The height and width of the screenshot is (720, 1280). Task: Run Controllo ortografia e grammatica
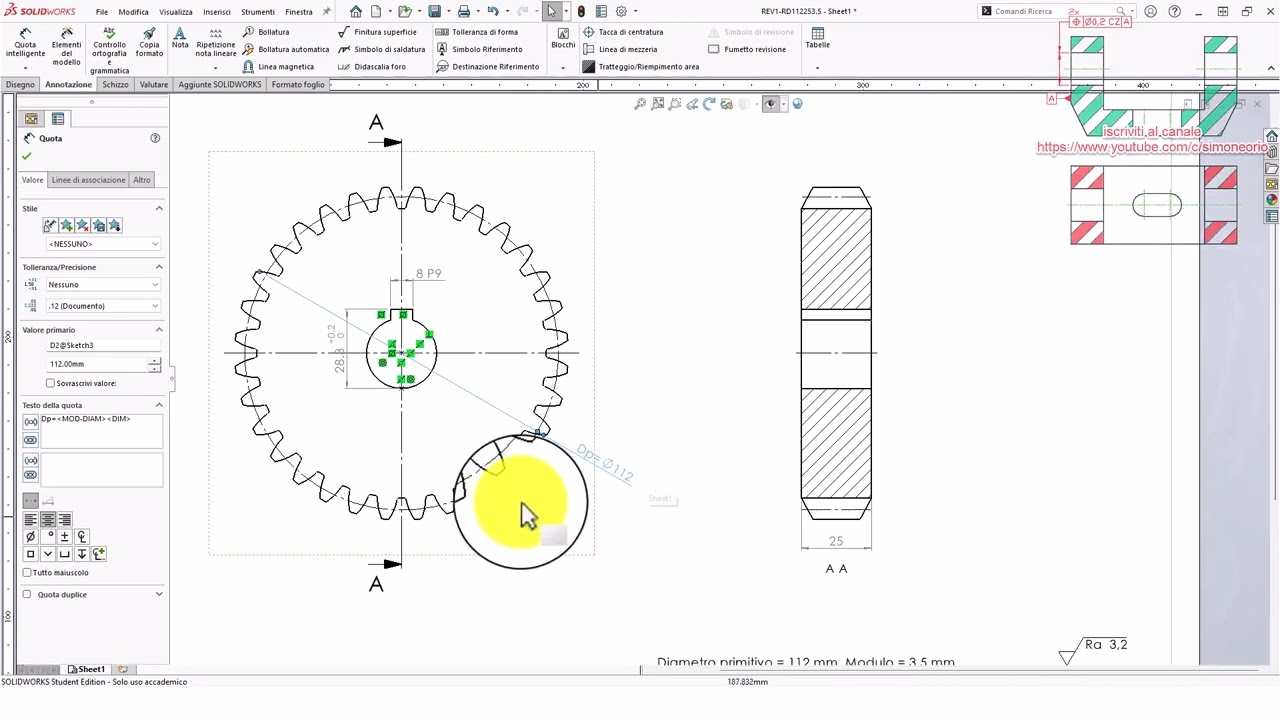point(109,50)
